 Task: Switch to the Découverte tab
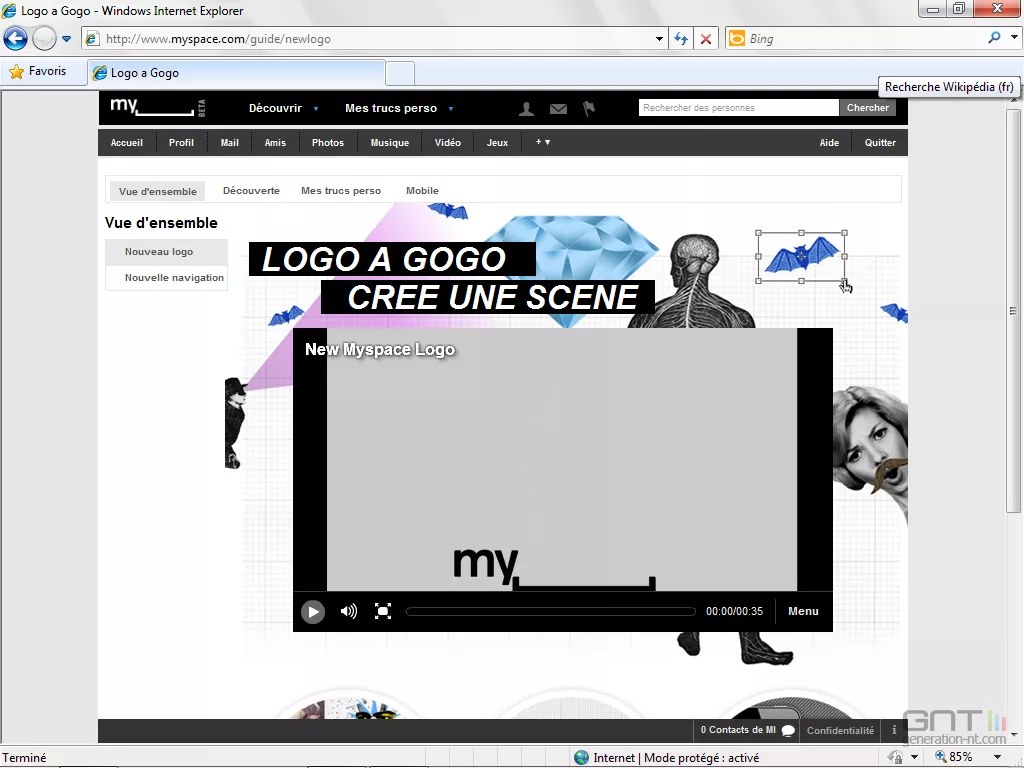251,191
